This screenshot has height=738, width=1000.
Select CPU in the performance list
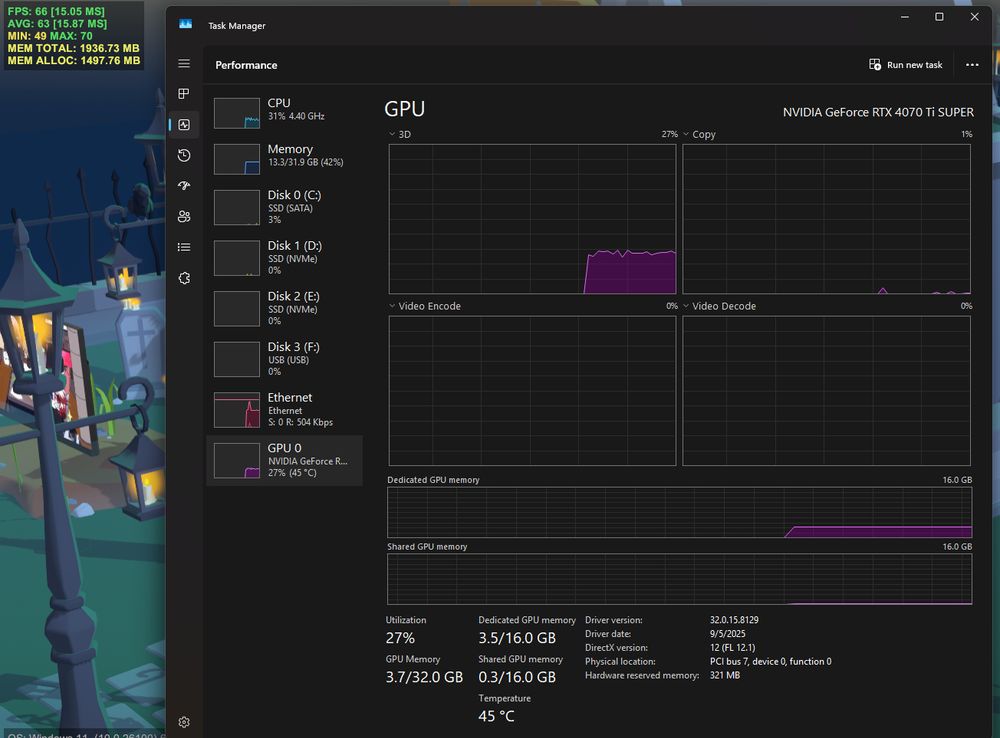[284, 113]
